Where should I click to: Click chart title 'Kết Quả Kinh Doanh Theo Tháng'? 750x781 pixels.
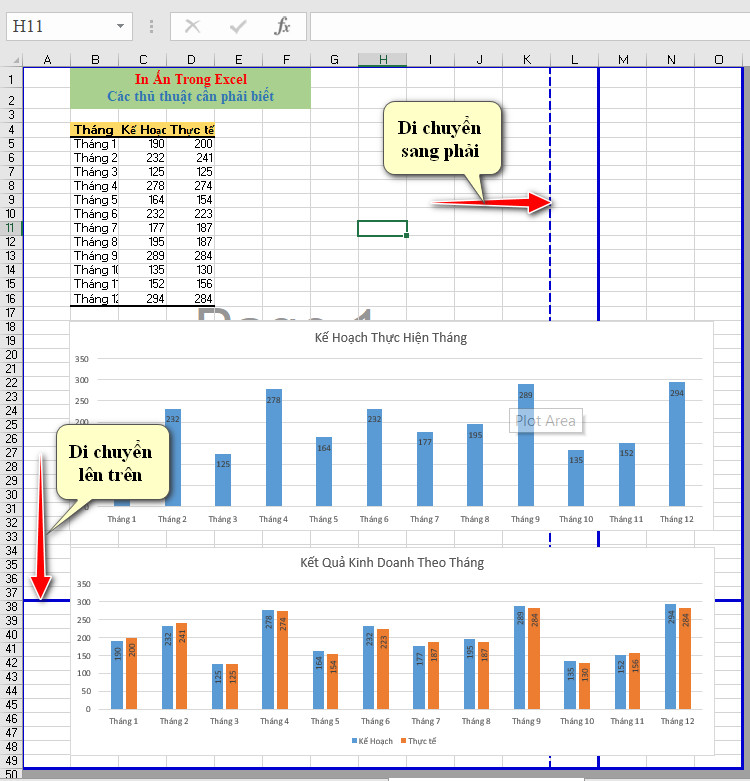[392, 563]
